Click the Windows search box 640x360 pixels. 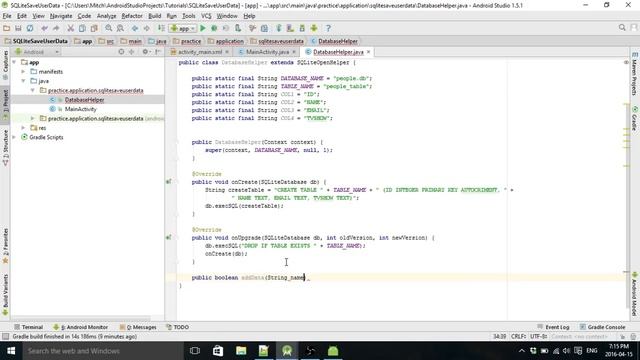[x=102, y=351]
